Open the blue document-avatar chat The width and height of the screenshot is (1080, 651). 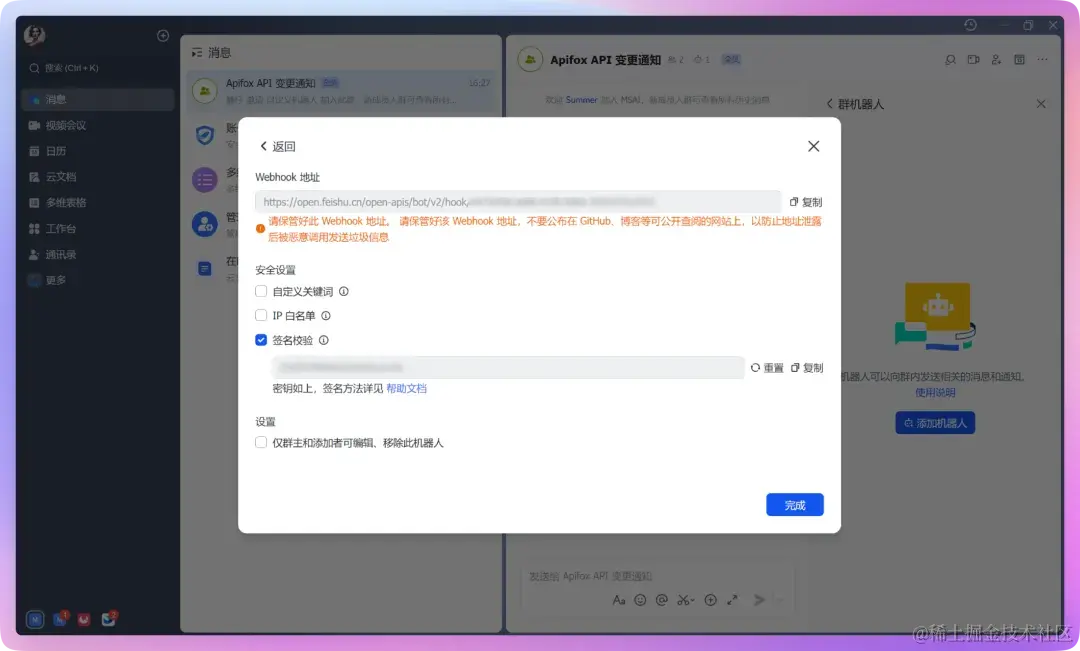click(x=205, y=269)
